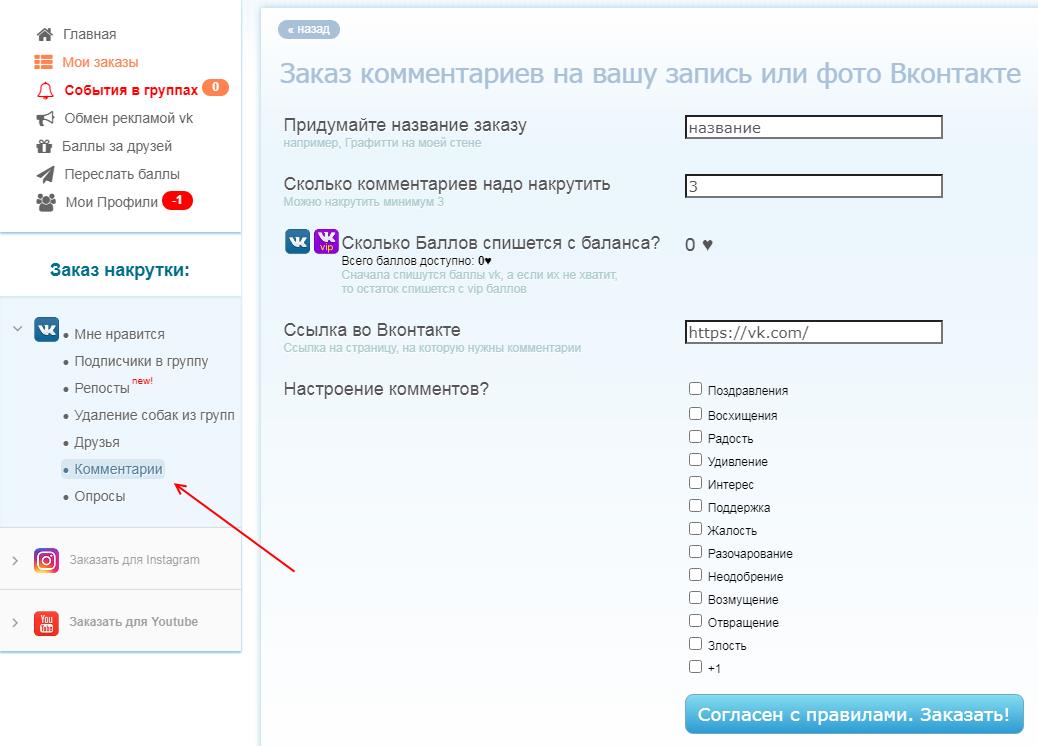
Task: Tick the Поддержка checkbox
Action: [695, 506]
